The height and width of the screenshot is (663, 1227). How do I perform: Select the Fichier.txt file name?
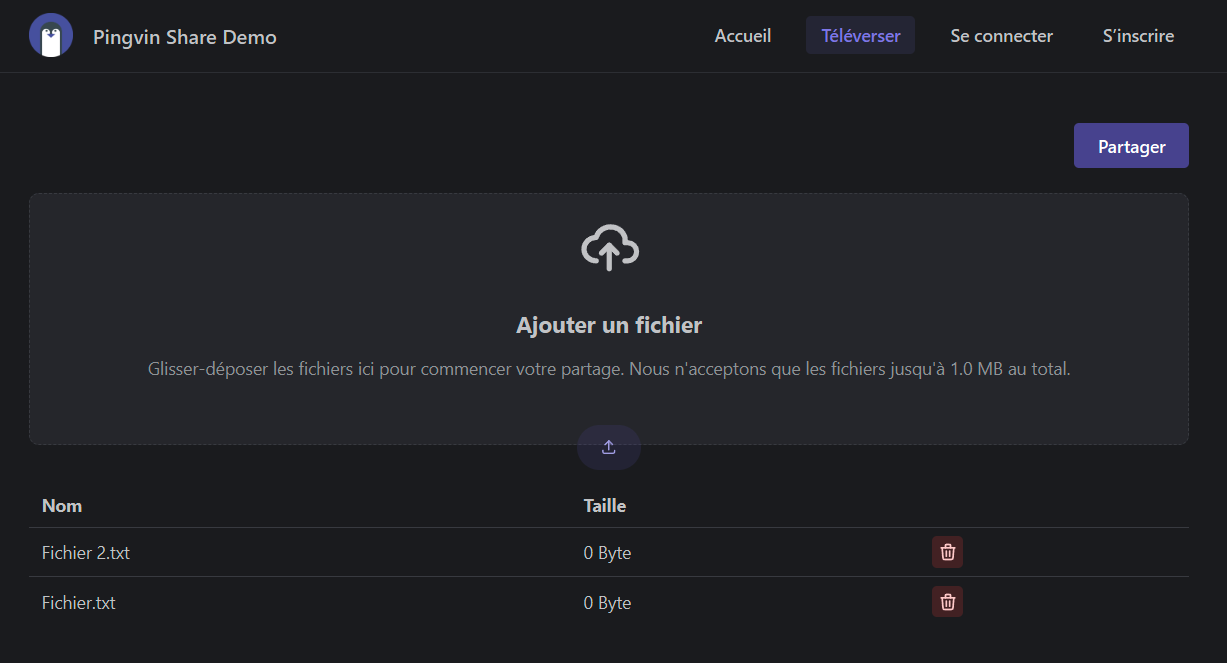79,603
